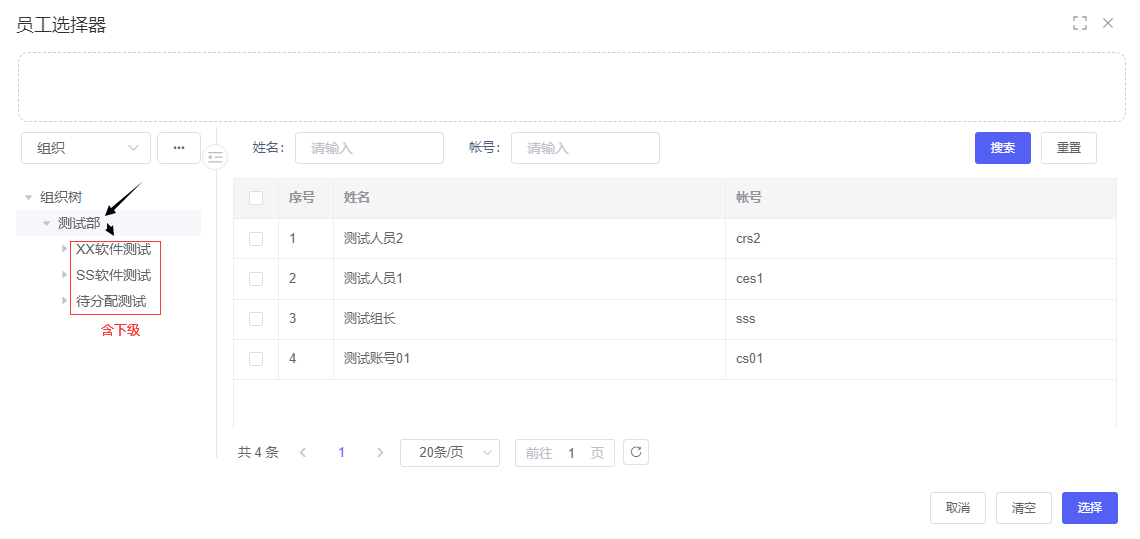The height and width of the screenshot is (539, 1140).
Task: Select 待分配测试 in the organization tree
Action: click(x=111, y=301)
